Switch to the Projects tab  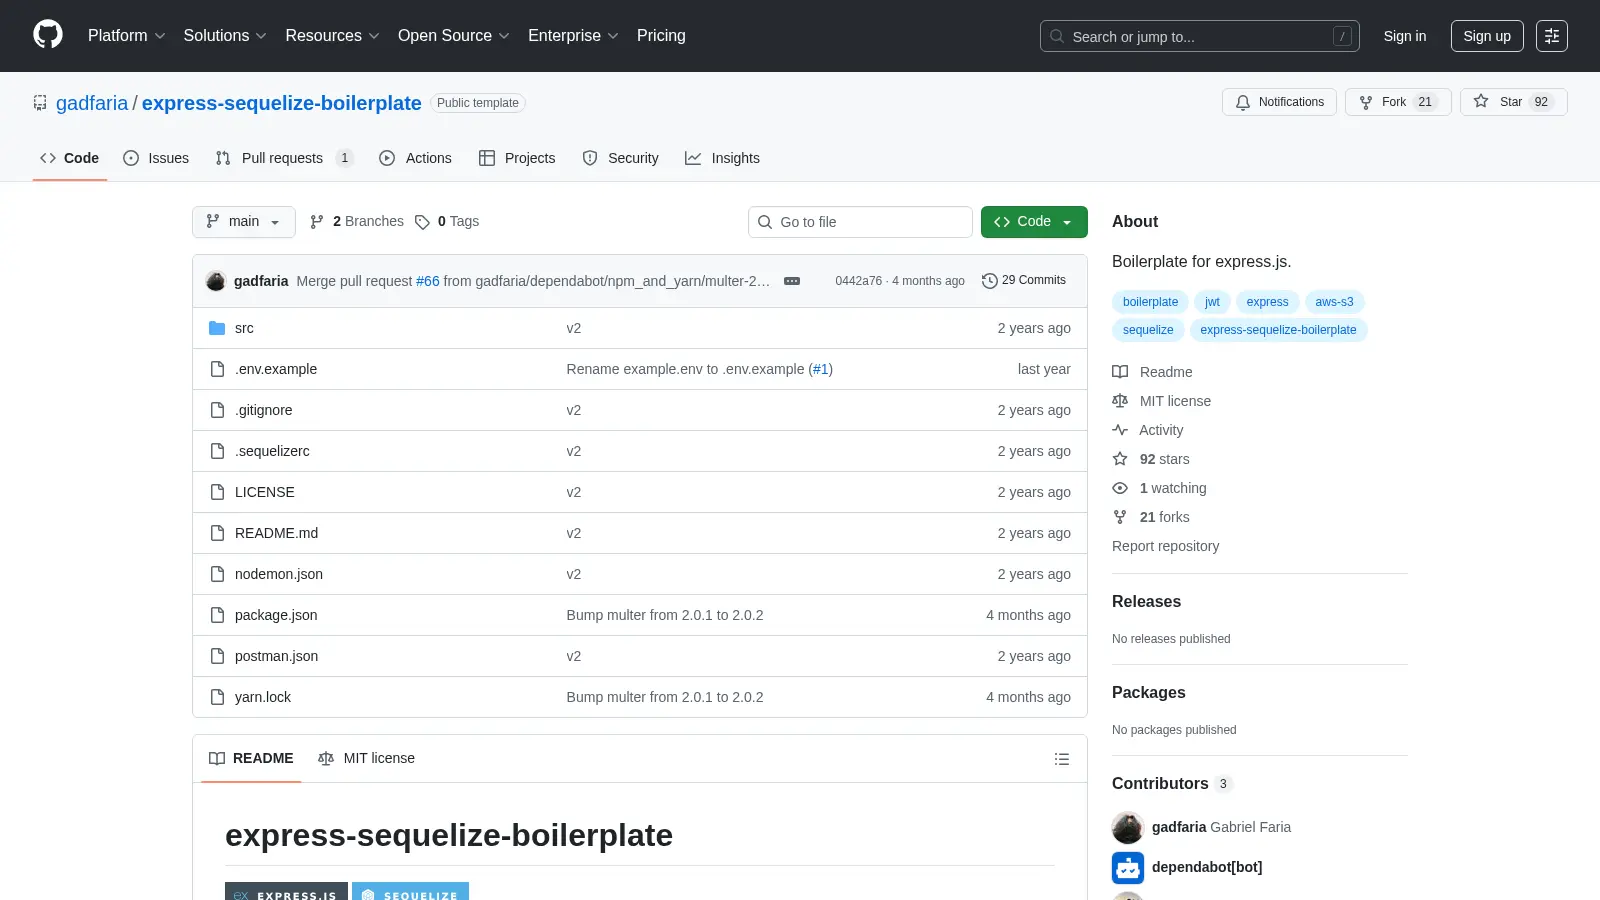point(517,158)
